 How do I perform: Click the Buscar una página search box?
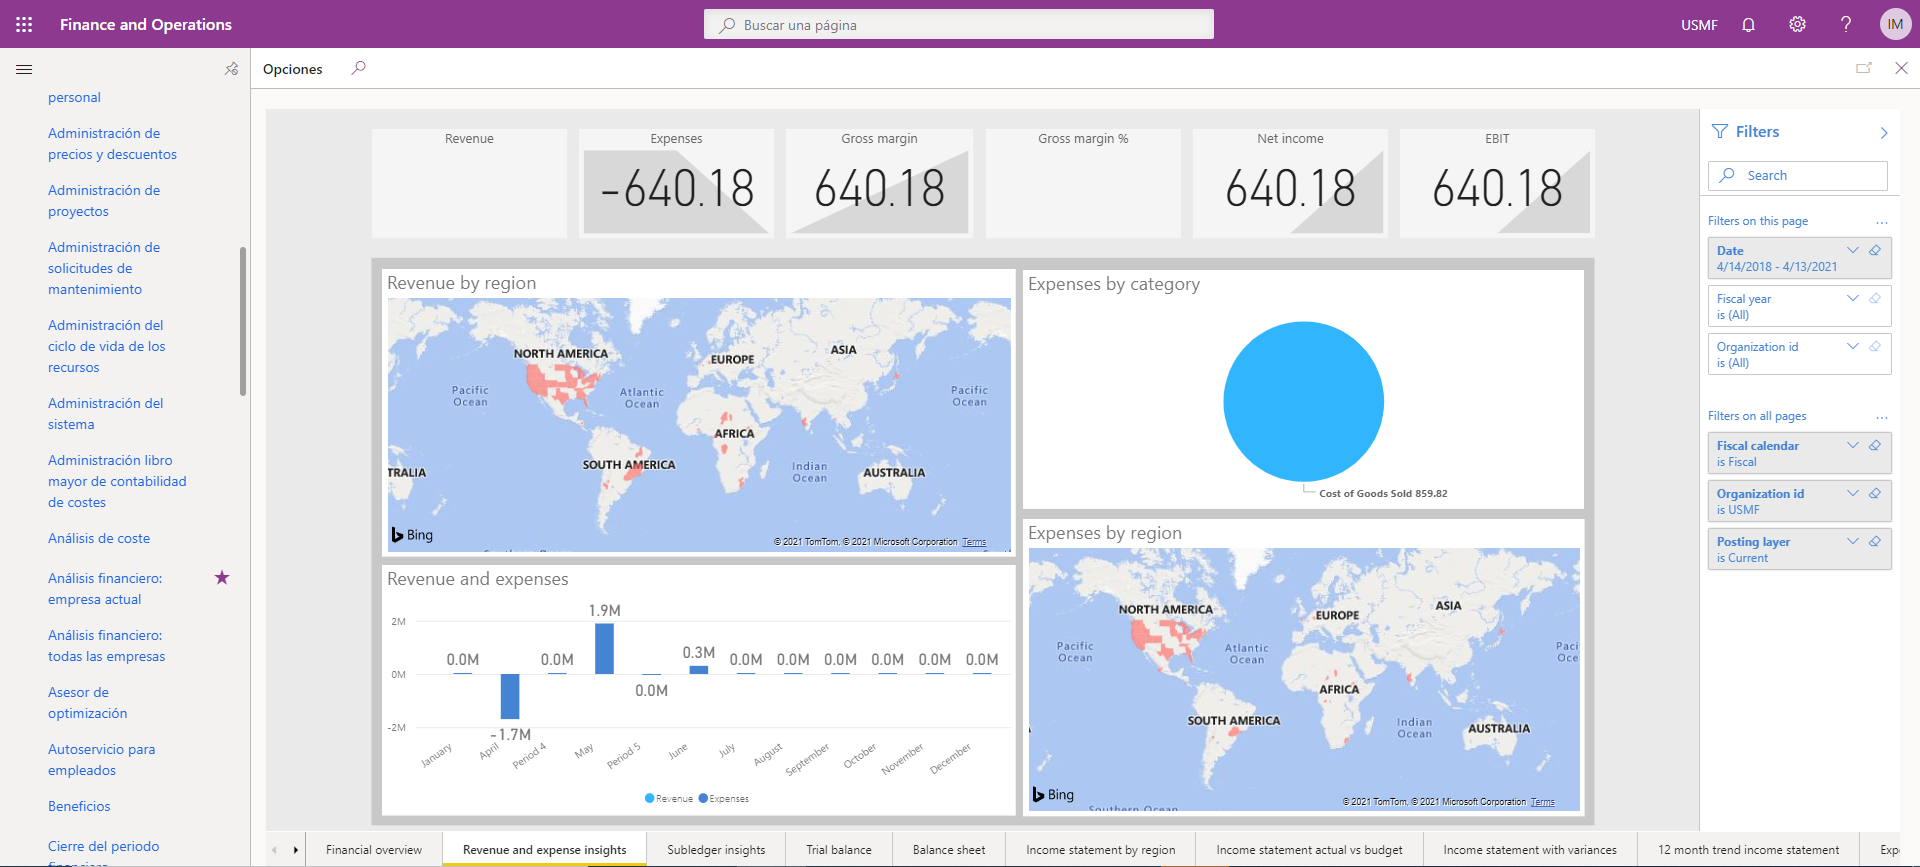click(959, 24)
